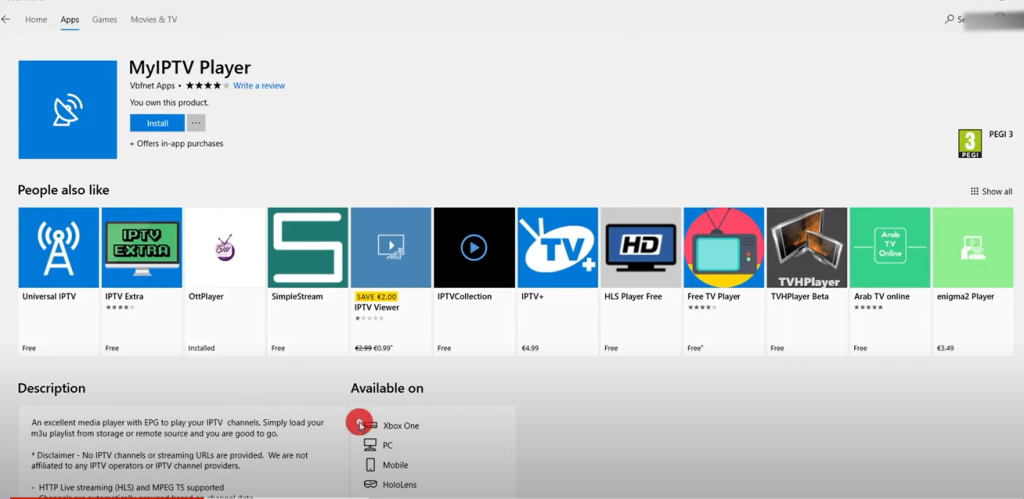Open the enigma2 Player app tile
This screenshot has height=499, width=1024.
click(x=973, y=282)
